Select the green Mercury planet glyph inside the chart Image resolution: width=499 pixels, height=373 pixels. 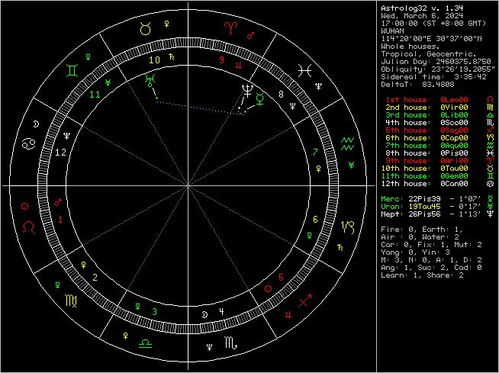(260, 100)
